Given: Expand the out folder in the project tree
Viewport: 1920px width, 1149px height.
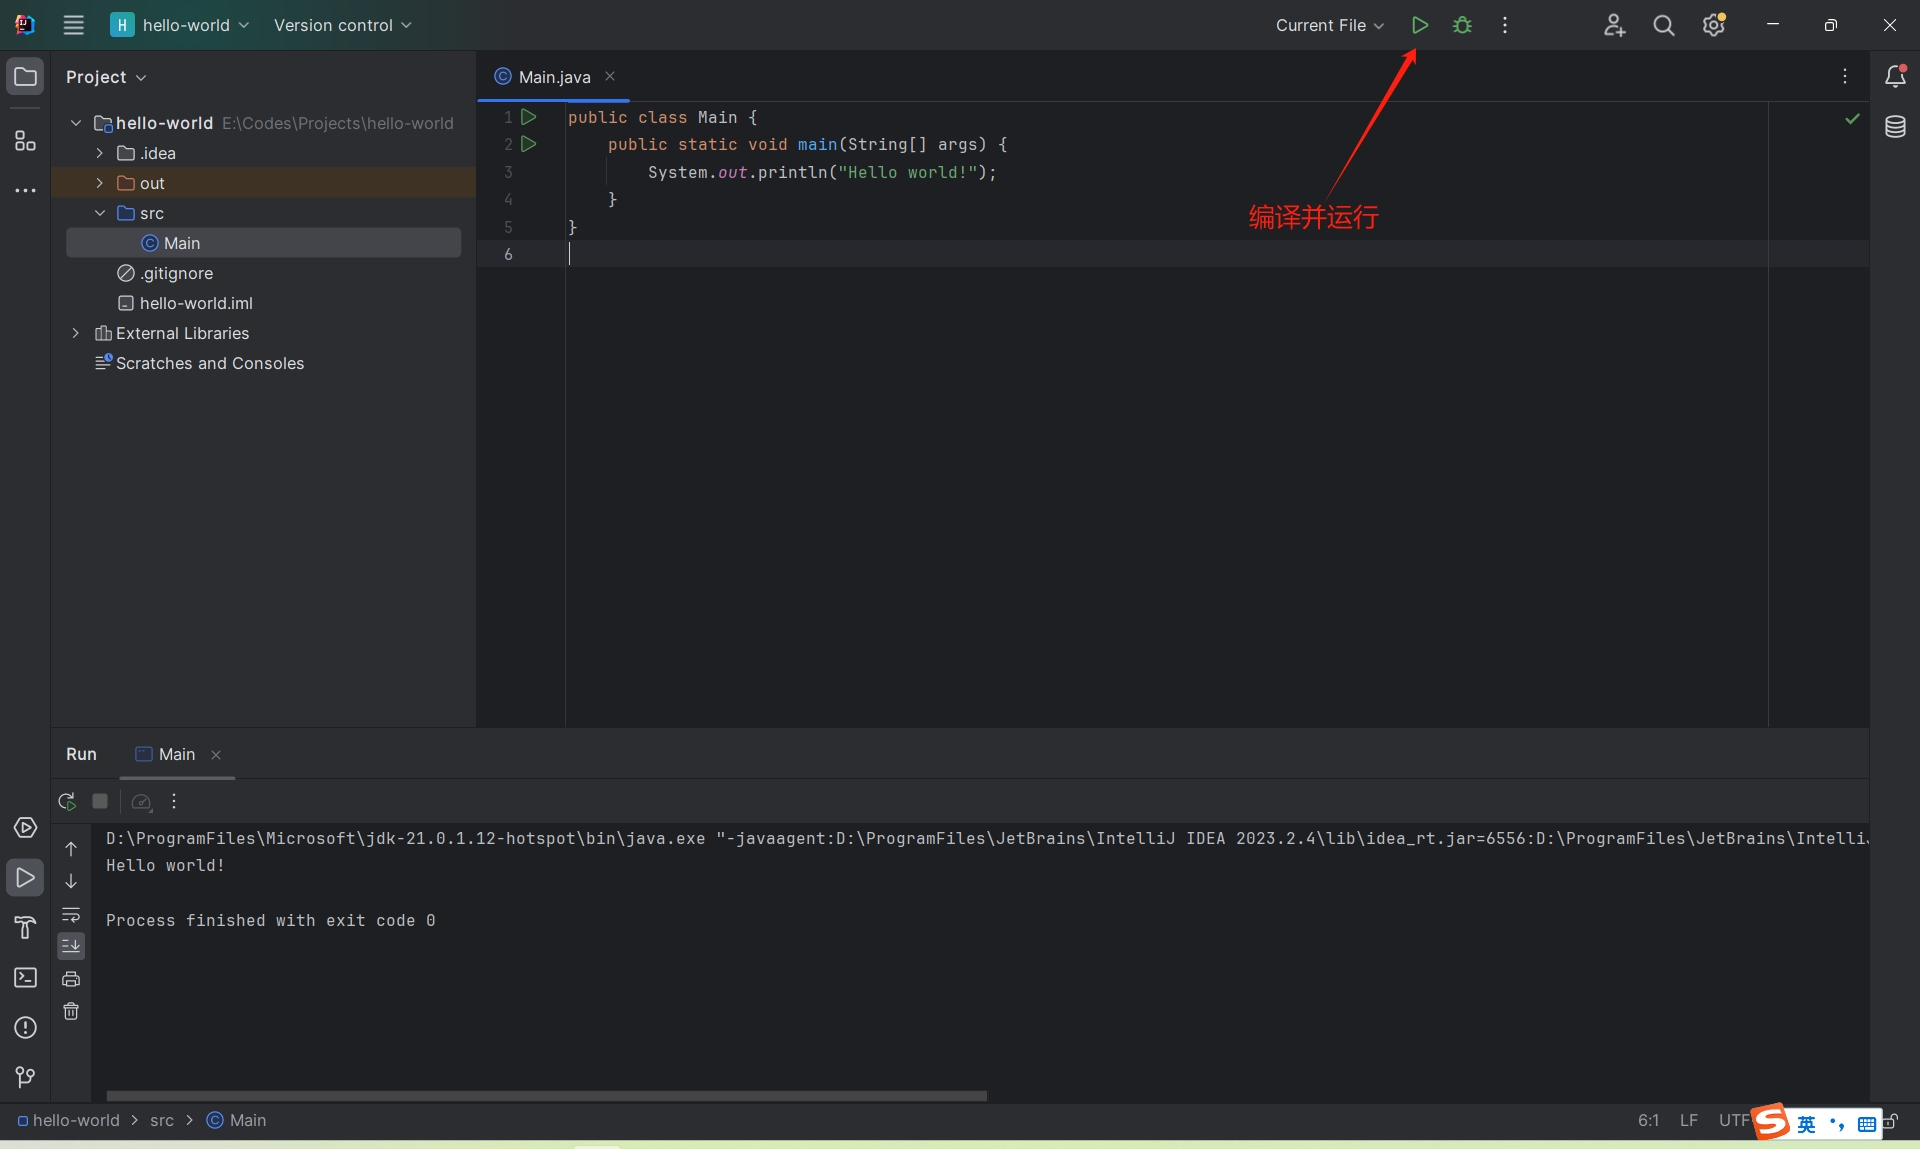Looking at the screenshot, I should (100, 183).
